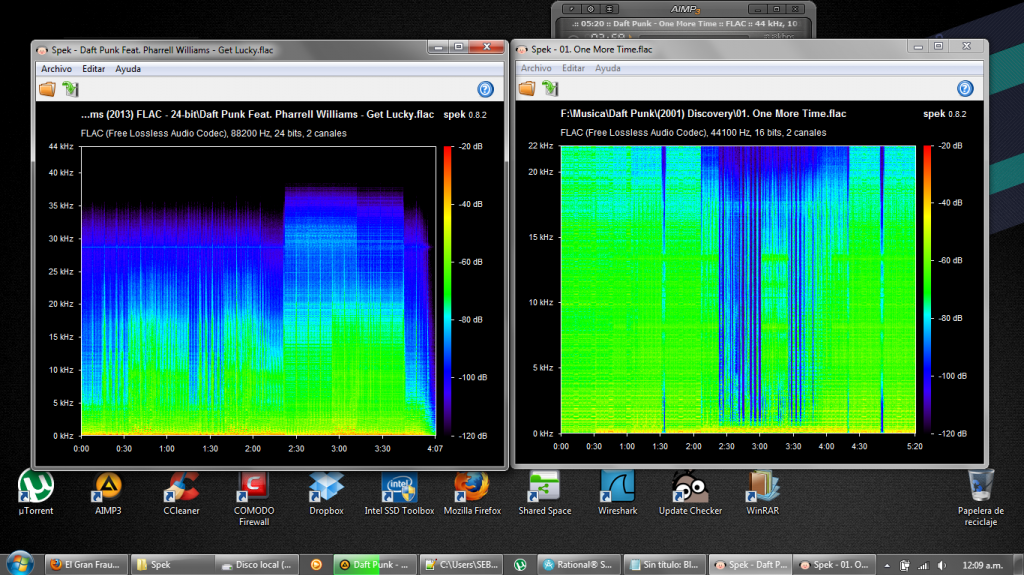Open help icon in Get Lucky Spek window

point(485,90)
